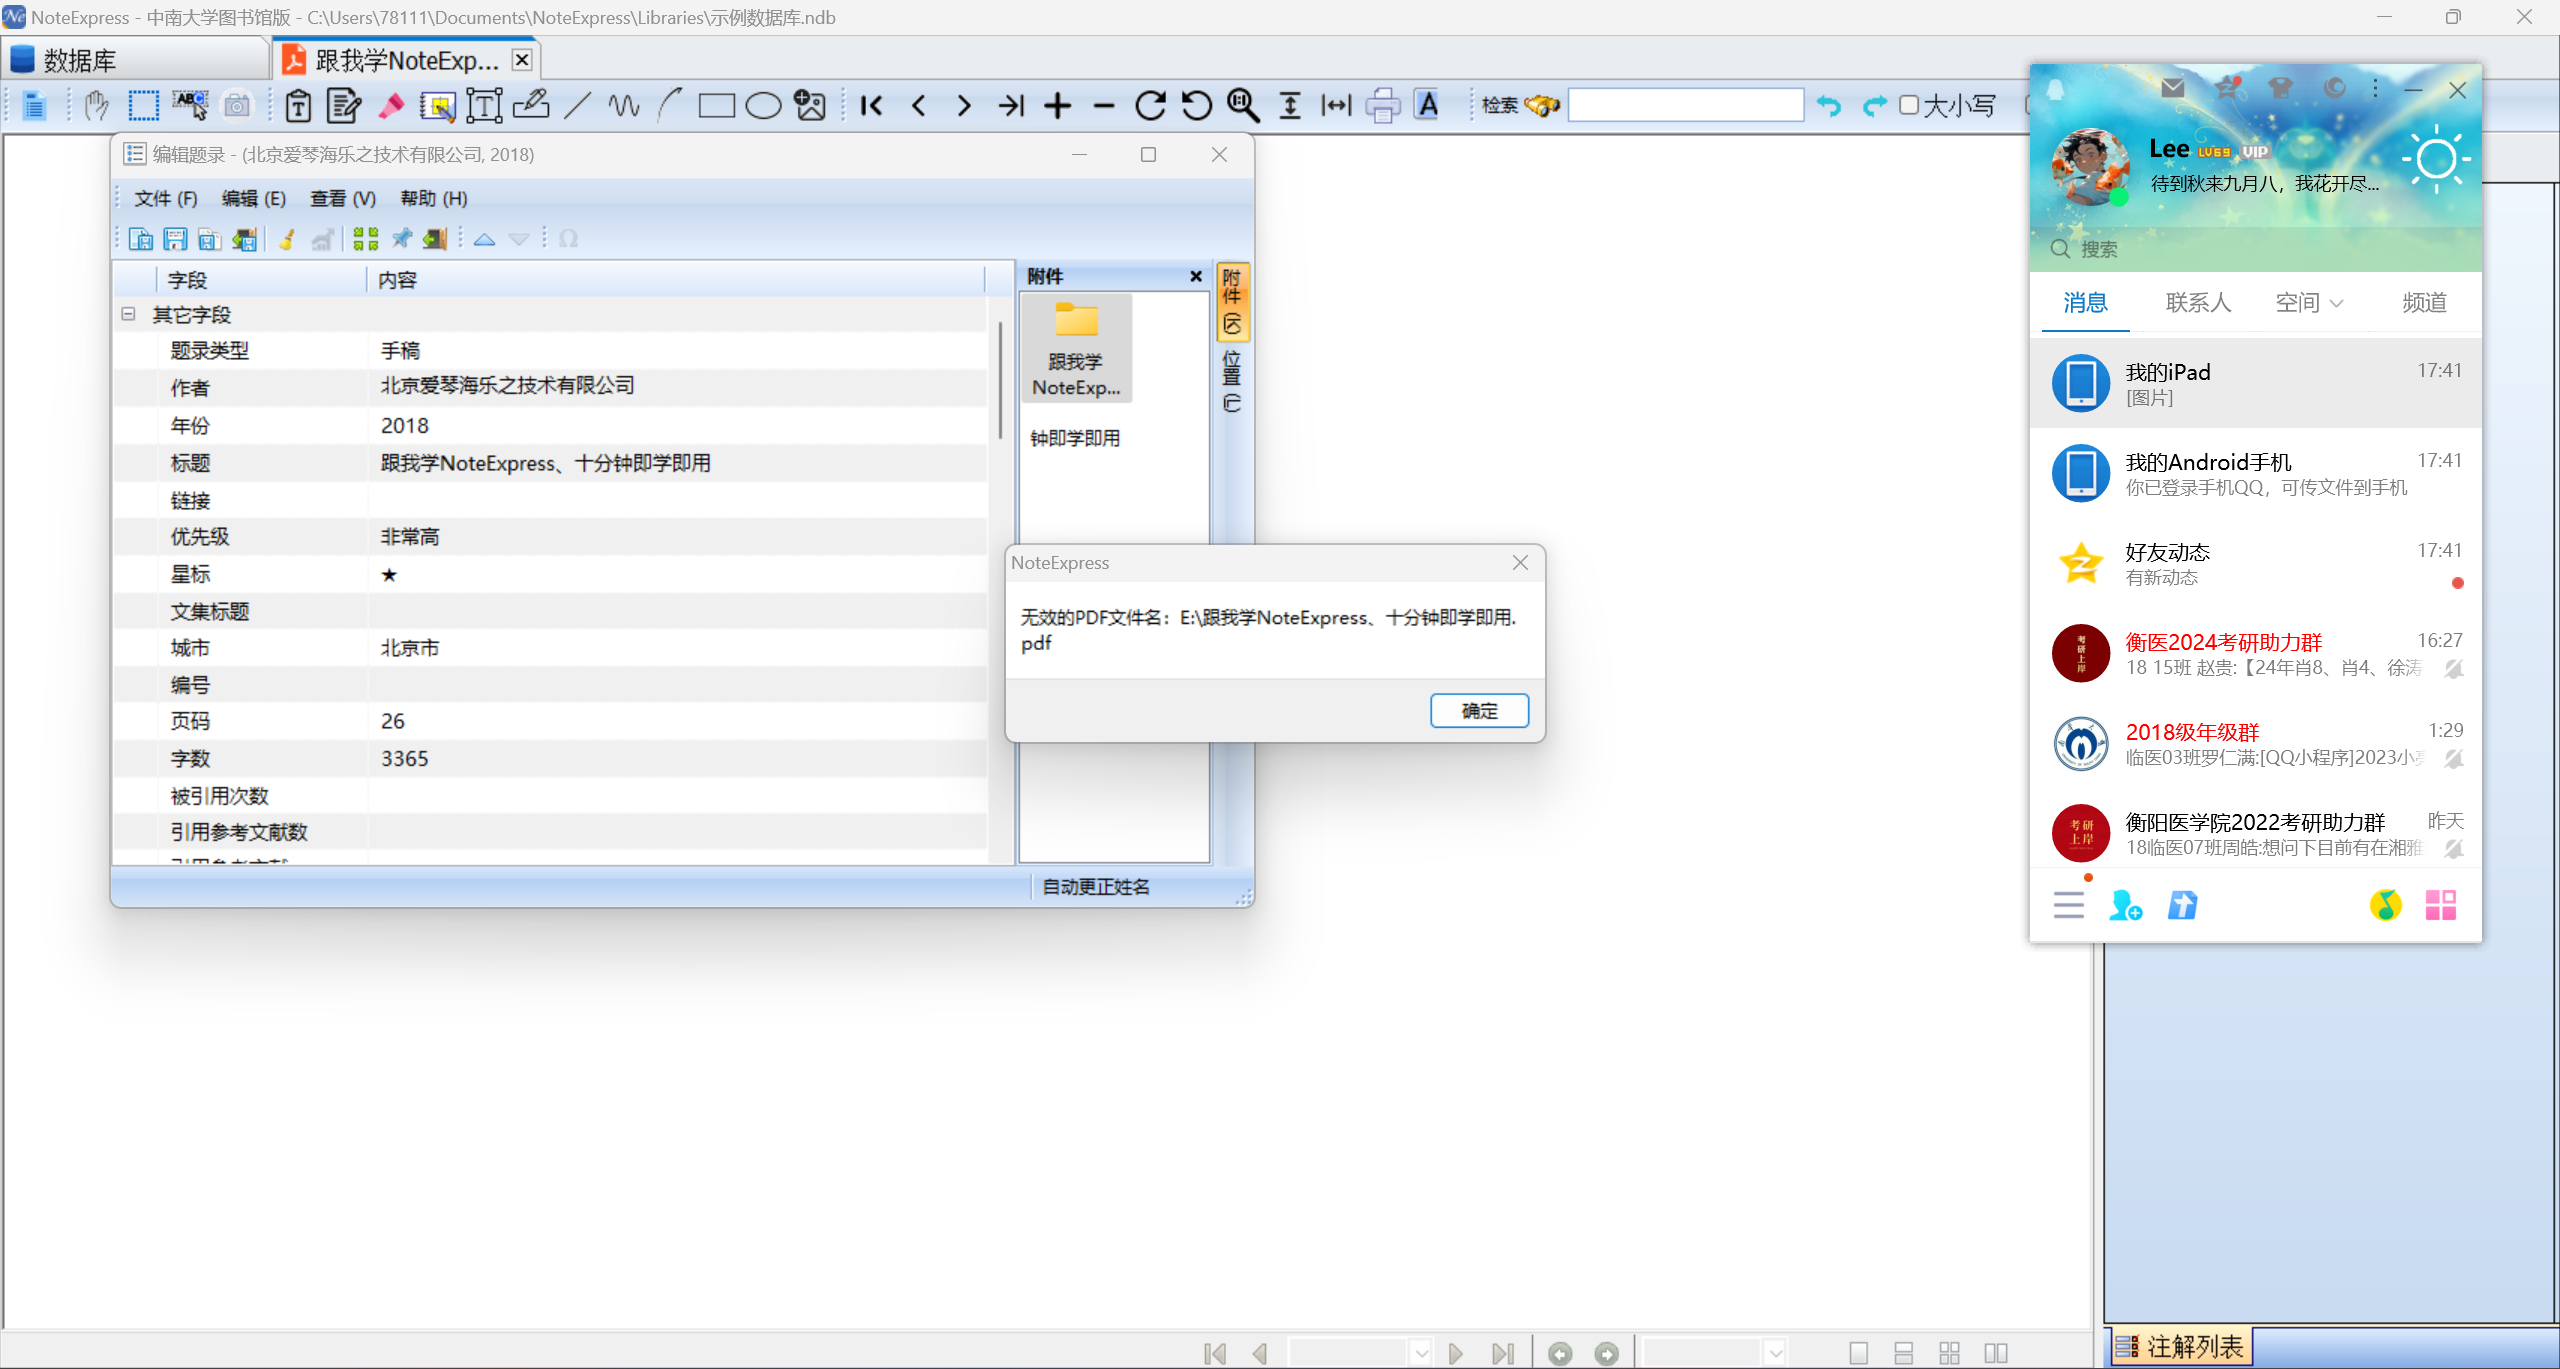The width and height of the screenshot is (2560, 1369).
Task: Open QQ main menu hamburger icon
Action: [x=2068, y=905]
